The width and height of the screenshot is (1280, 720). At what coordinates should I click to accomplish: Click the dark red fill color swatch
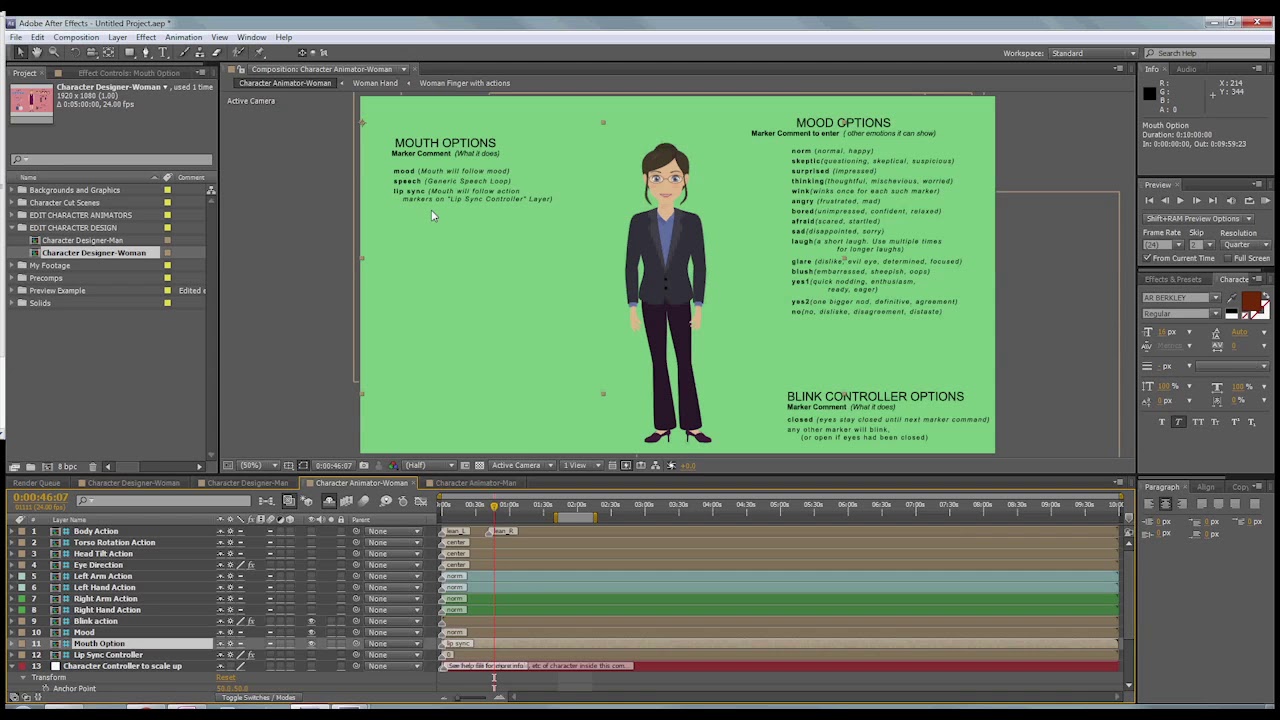coord(1252,303)
